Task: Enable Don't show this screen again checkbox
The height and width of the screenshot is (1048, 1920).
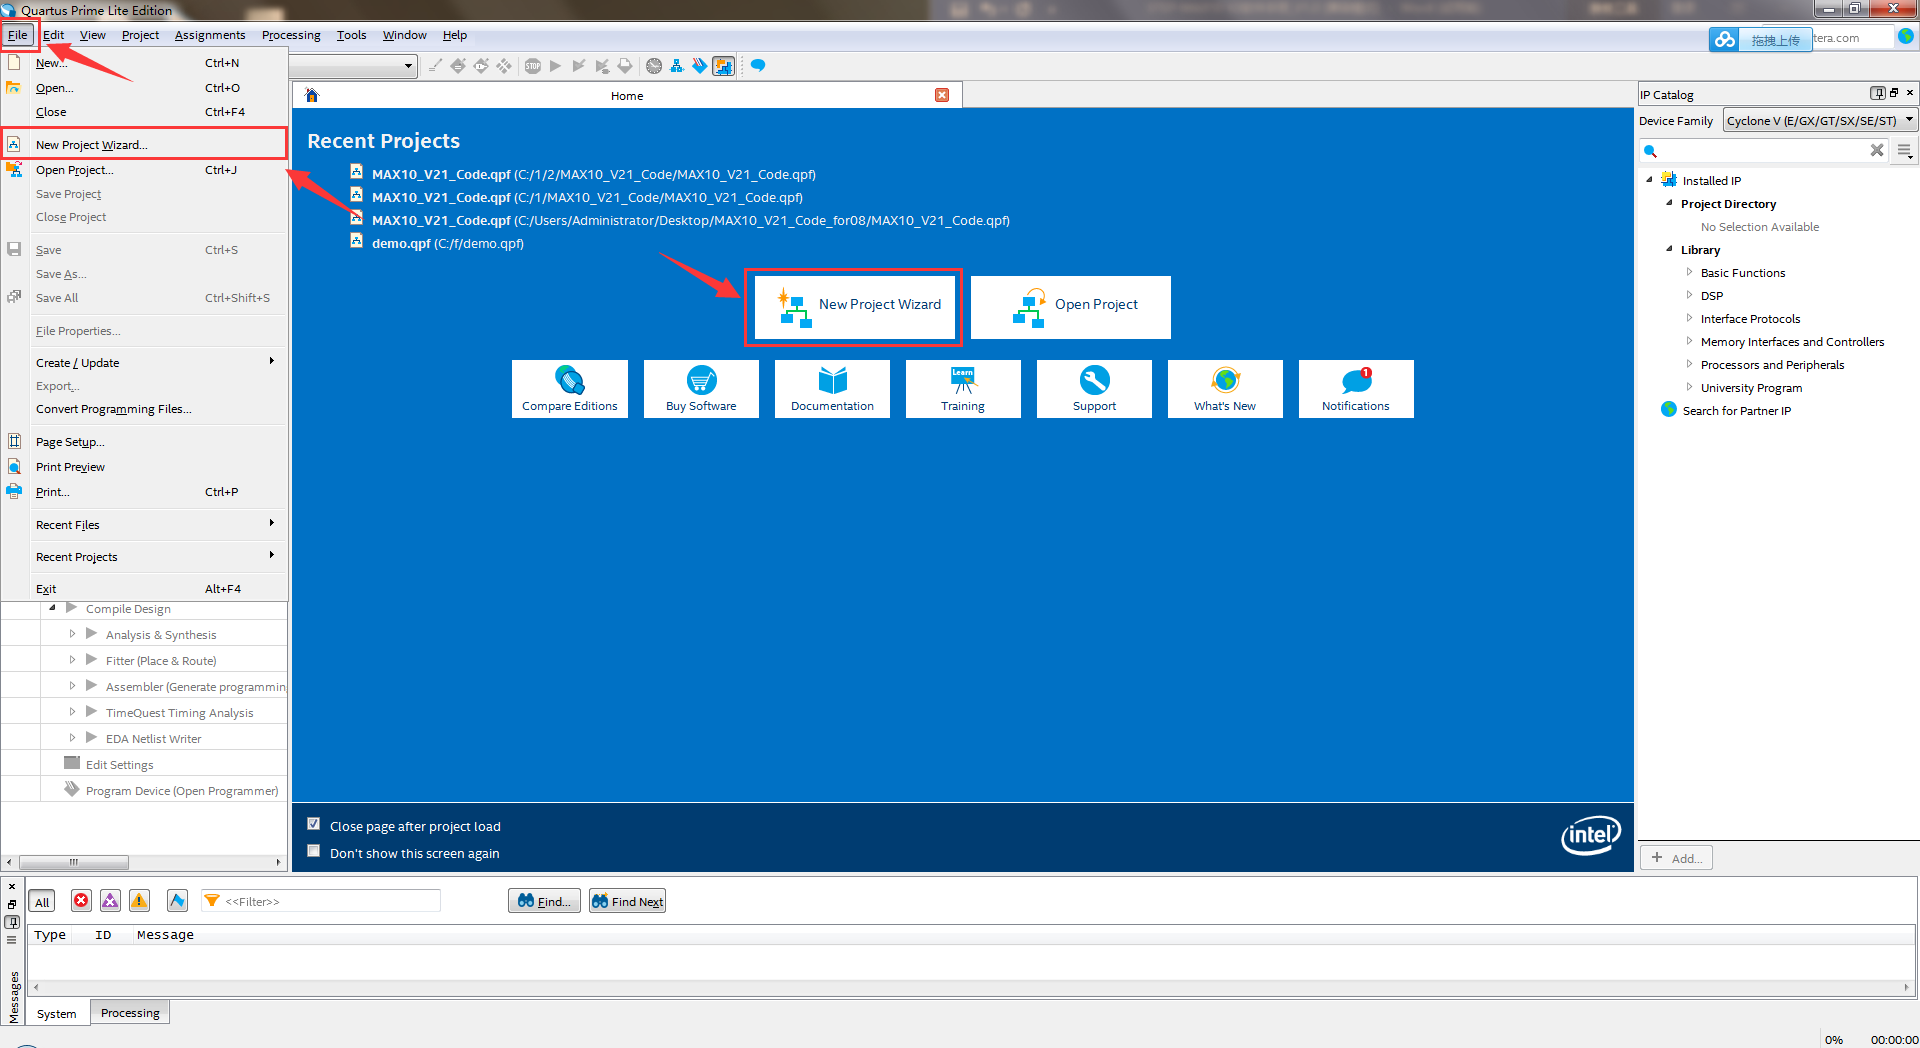Action: [x=314, y=851]
